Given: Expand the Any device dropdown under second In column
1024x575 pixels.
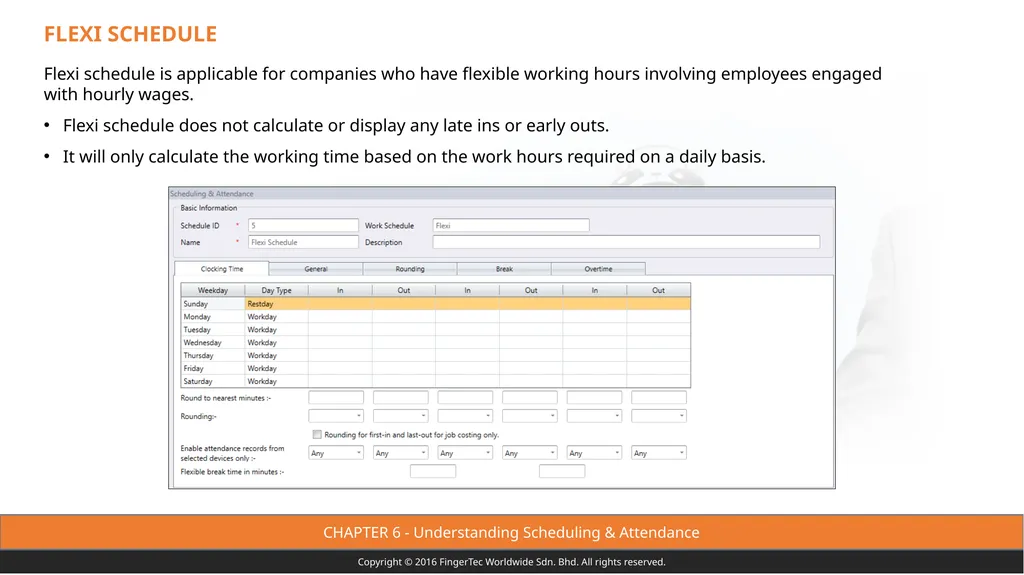Looking at the screenshot, I should (x=465, y=453).
